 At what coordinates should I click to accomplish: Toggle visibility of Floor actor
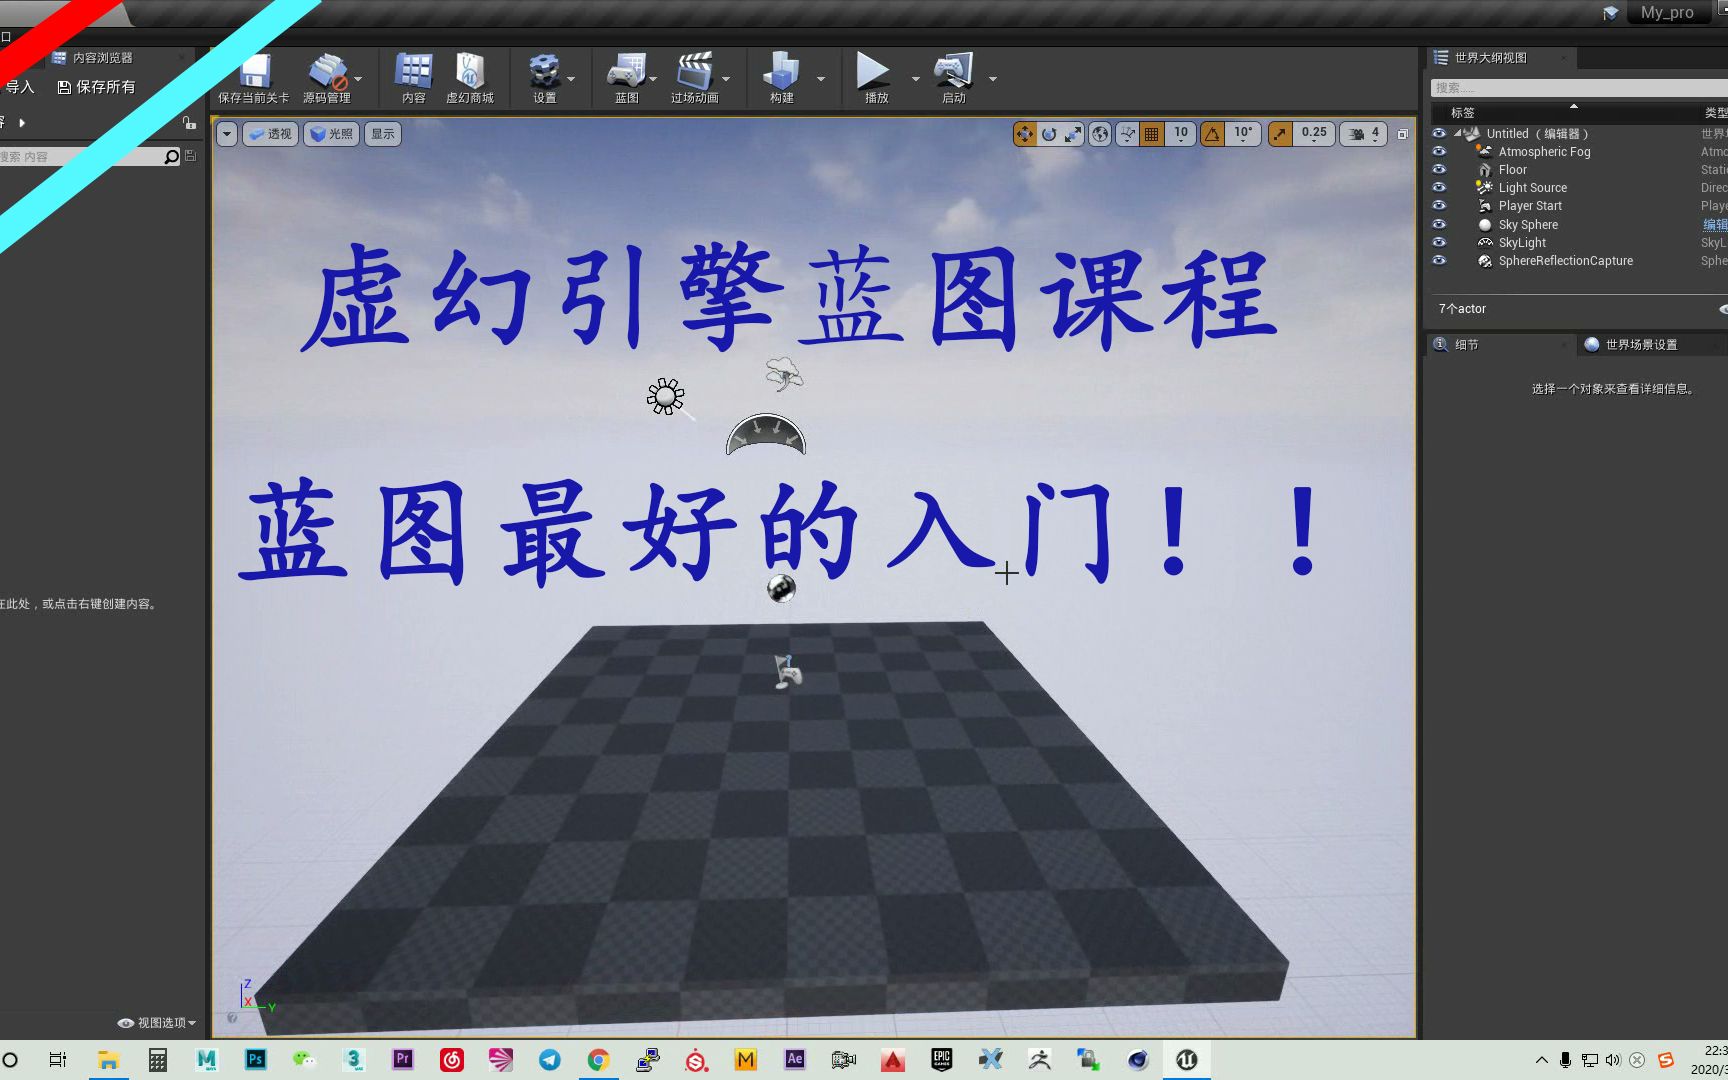(1439, 169)
